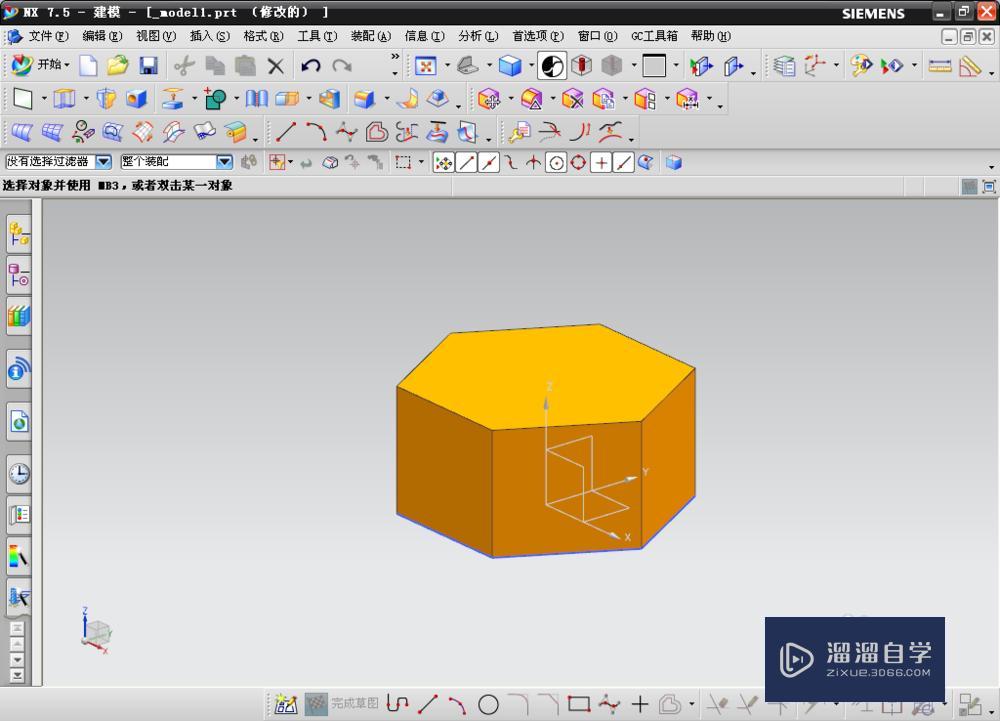This screenshot has height=721, width=1000.
Task: Open the 编辑(E) menu
Action: (x=102, y=36)
